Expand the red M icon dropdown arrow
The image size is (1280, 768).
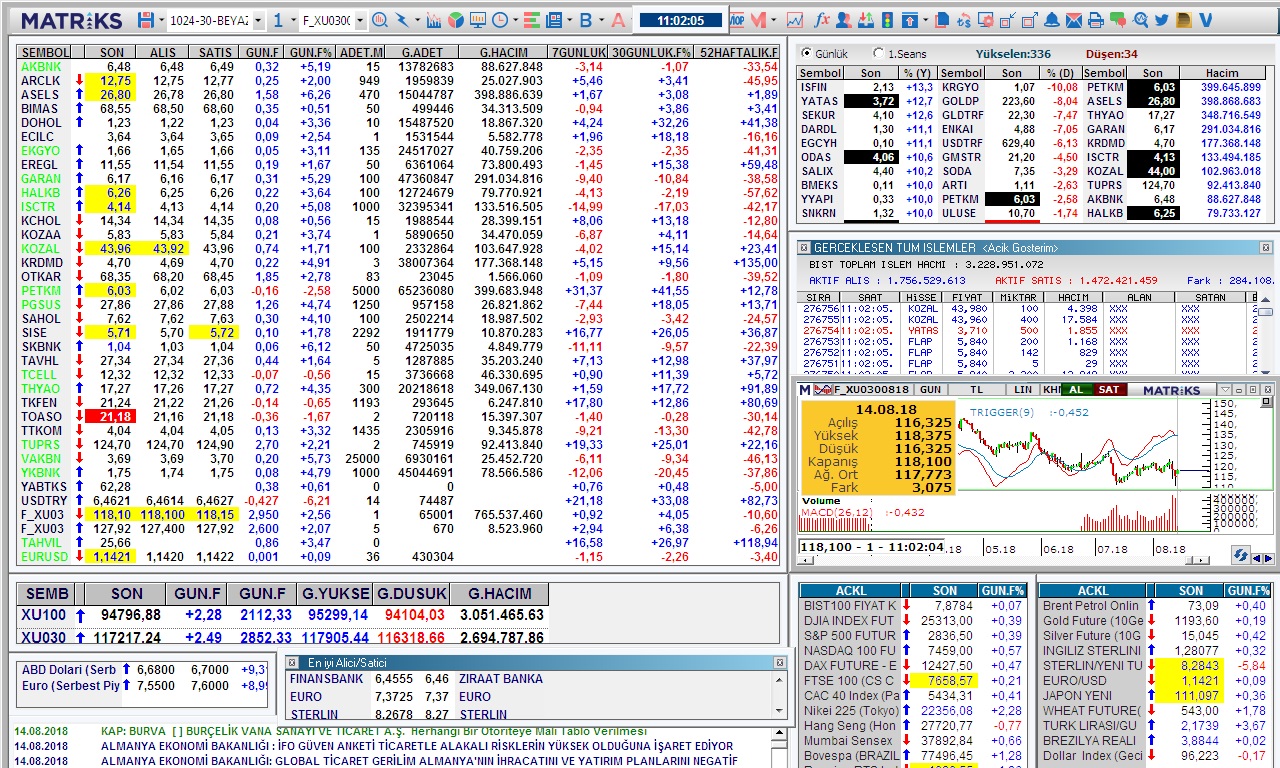[x=773, y=20]
